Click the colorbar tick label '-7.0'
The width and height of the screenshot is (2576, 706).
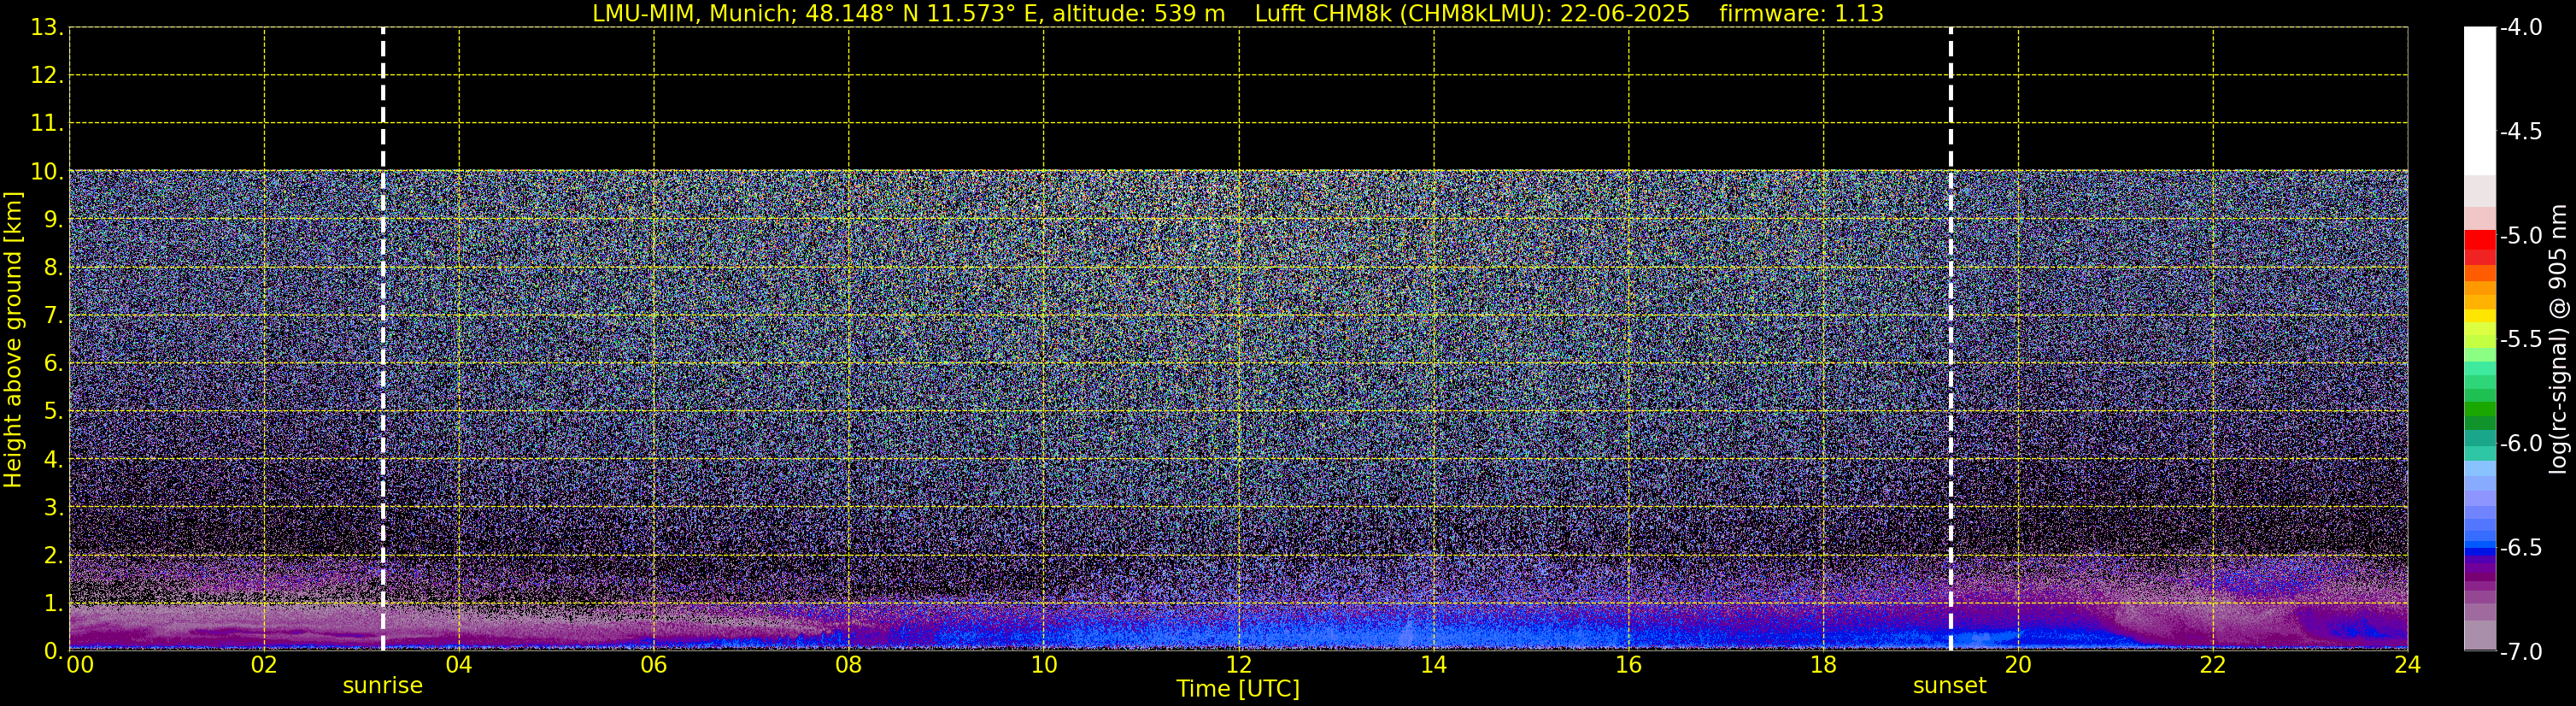pyautogui.click(x=2521, y=652)
